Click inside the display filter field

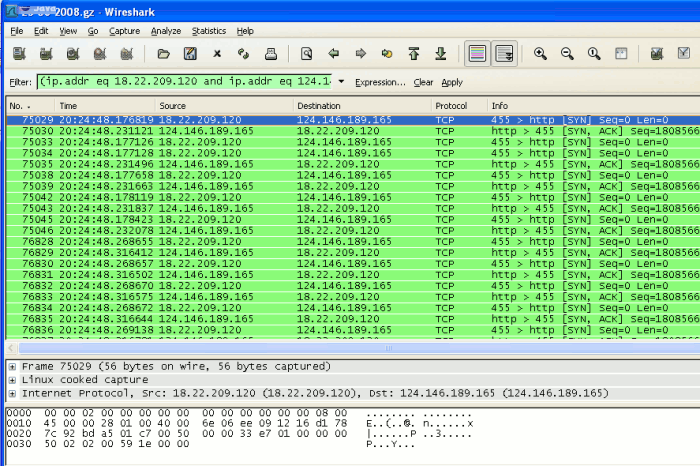[185, 82]
